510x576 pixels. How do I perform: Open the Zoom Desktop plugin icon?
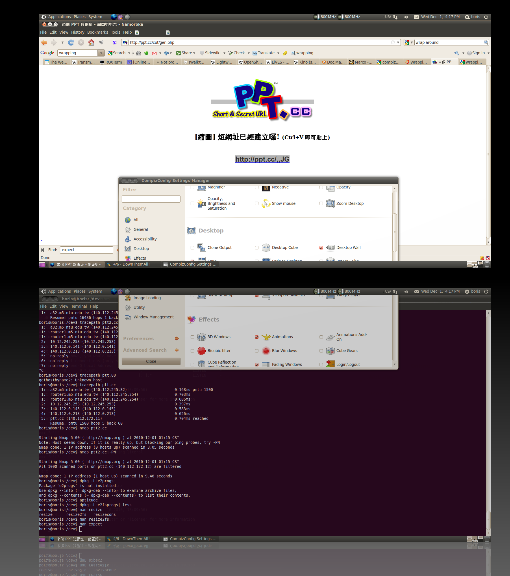(330, 204)
